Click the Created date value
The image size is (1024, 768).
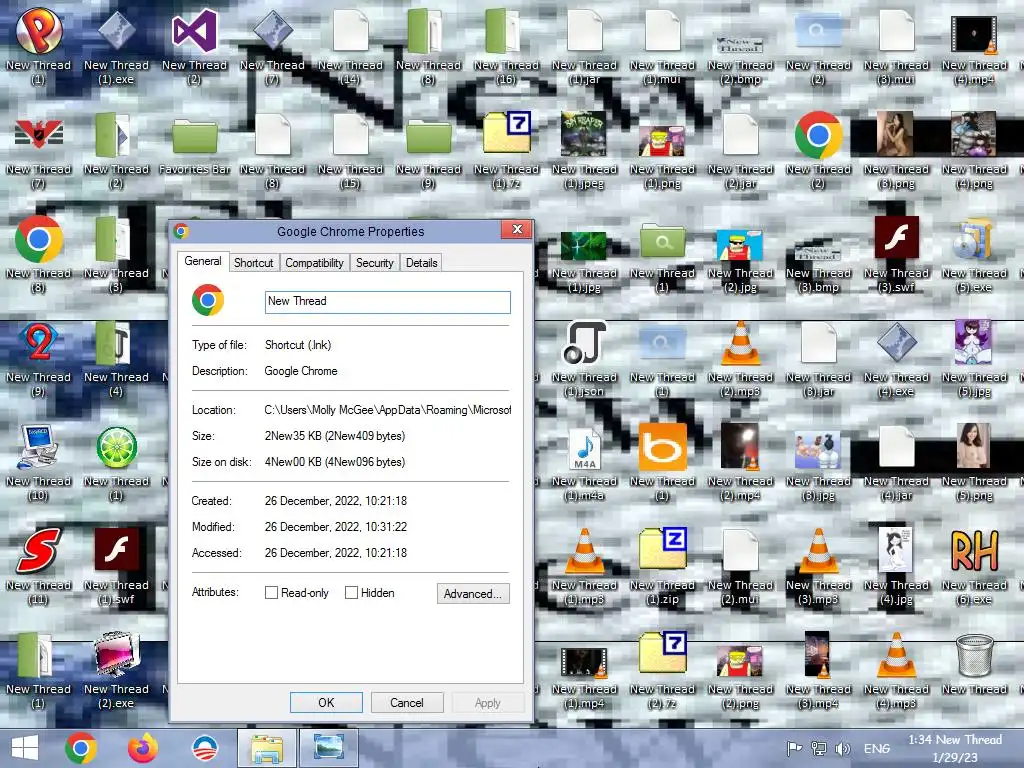[336, 501]
